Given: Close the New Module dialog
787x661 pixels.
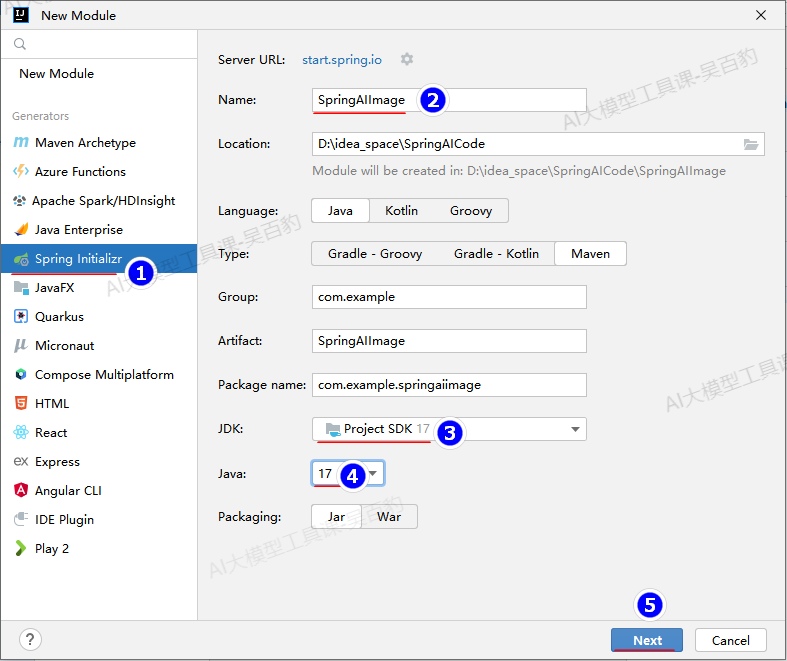Looking at the screenshot, I should 761,15.
